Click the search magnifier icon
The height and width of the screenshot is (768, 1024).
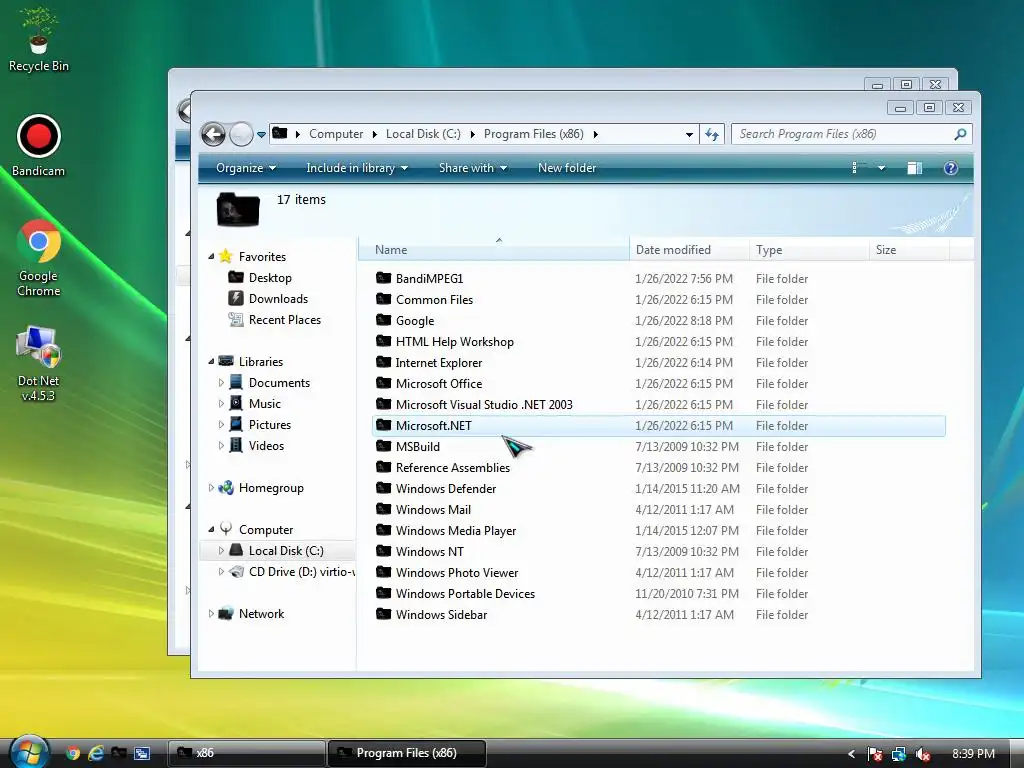(x=959, y=134)
